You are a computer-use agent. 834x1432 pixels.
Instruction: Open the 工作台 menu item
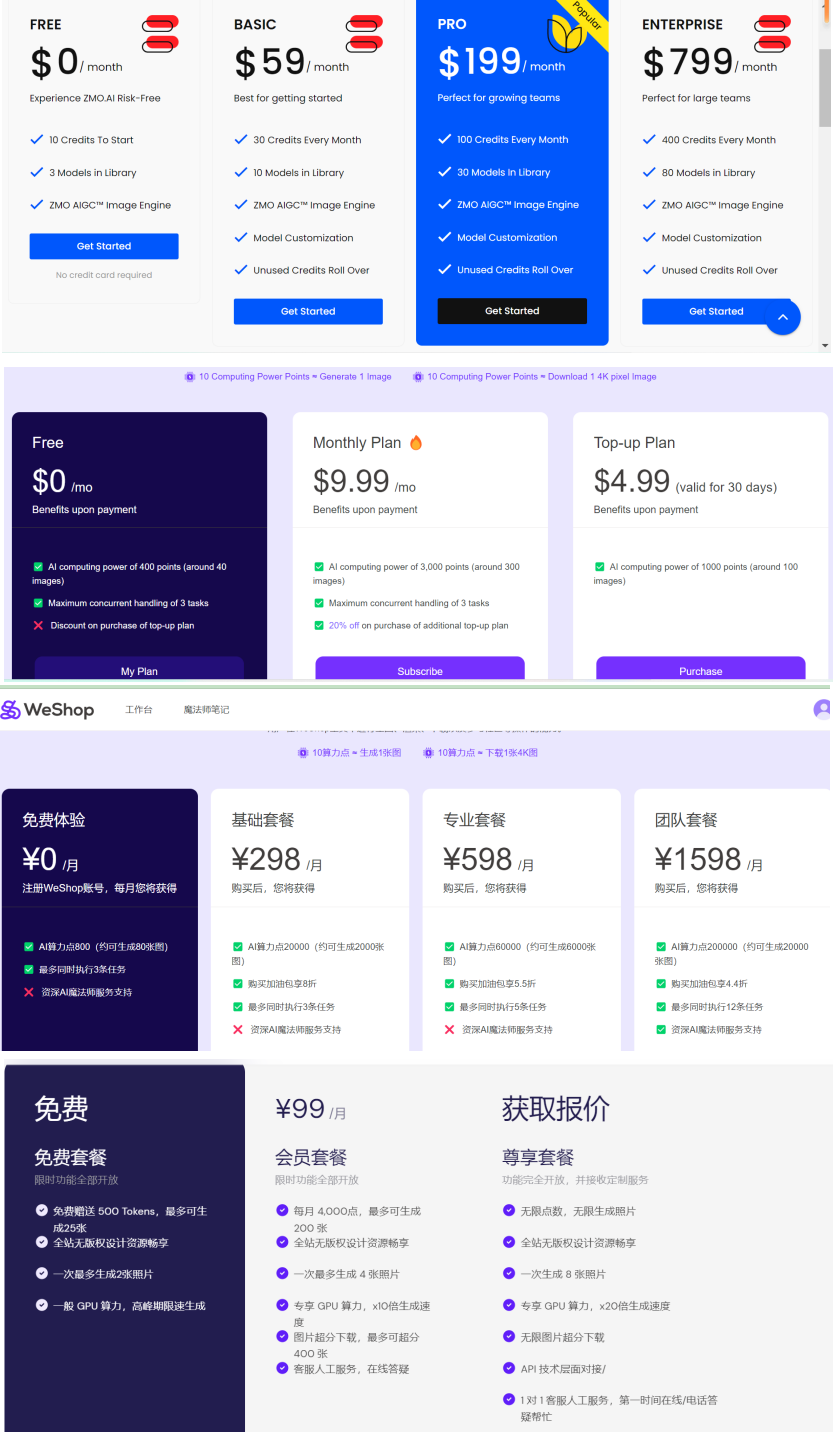pos(139,710)
